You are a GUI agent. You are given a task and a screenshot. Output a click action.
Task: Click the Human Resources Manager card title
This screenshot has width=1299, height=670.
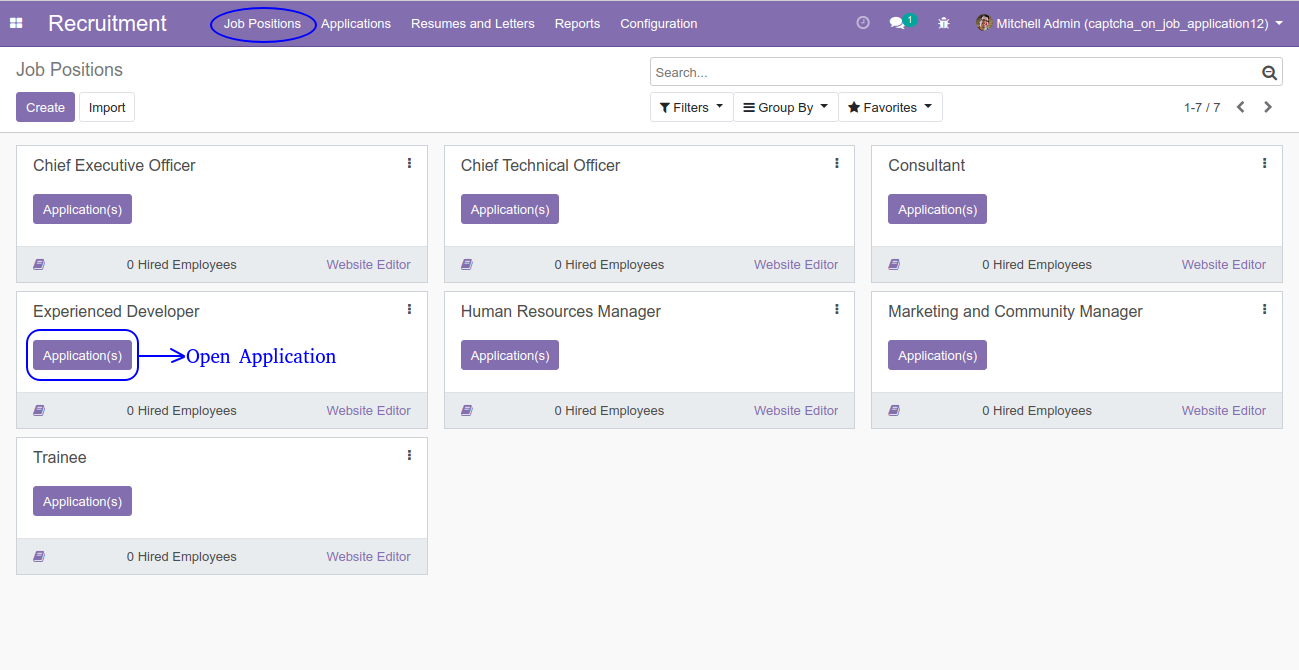point(560,312)
